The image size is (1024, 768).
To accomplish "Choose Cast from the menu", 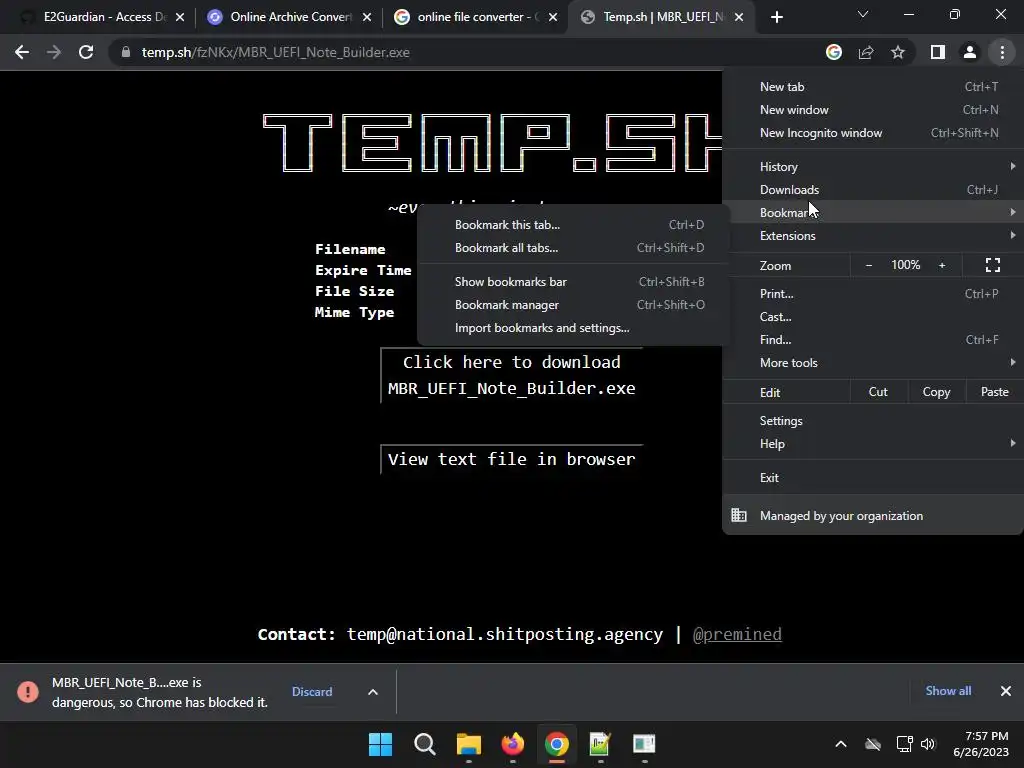I will tap(872, 317).
